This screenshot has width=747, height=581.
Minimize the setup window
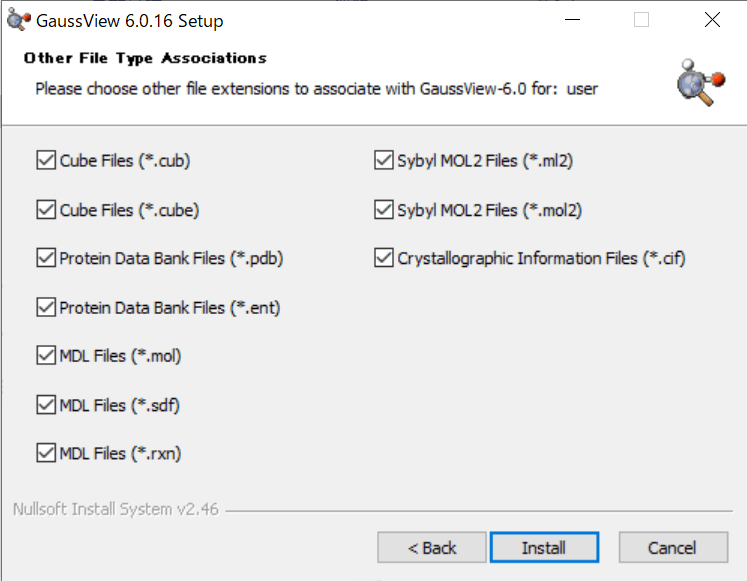[x=571, y=20]
